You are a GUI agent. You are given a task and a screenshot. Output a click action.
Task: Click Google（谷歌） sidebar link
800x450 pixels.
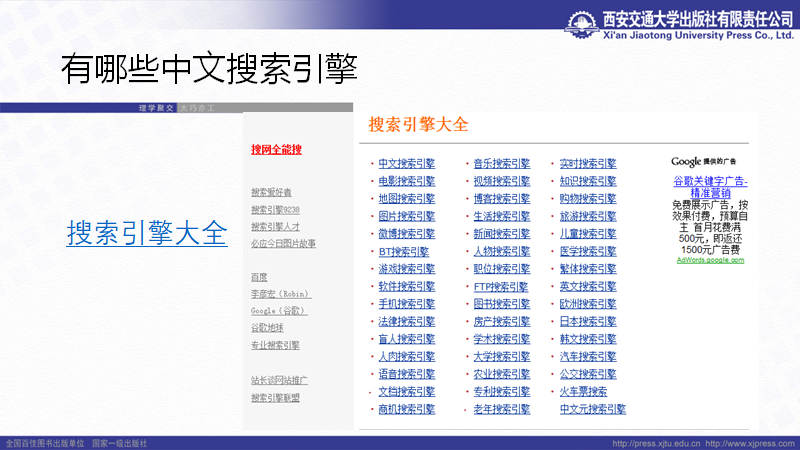click(279, 311)
